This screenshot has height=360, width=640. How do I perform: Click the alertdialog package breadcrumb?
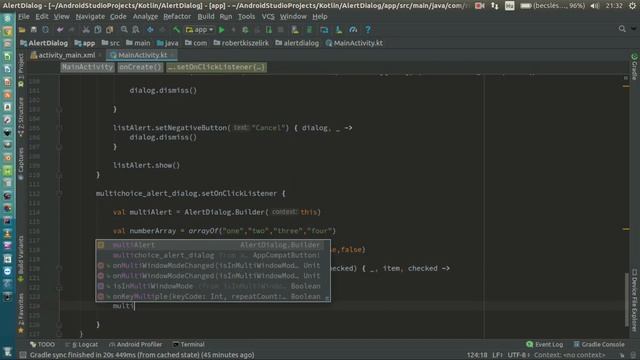297,43
